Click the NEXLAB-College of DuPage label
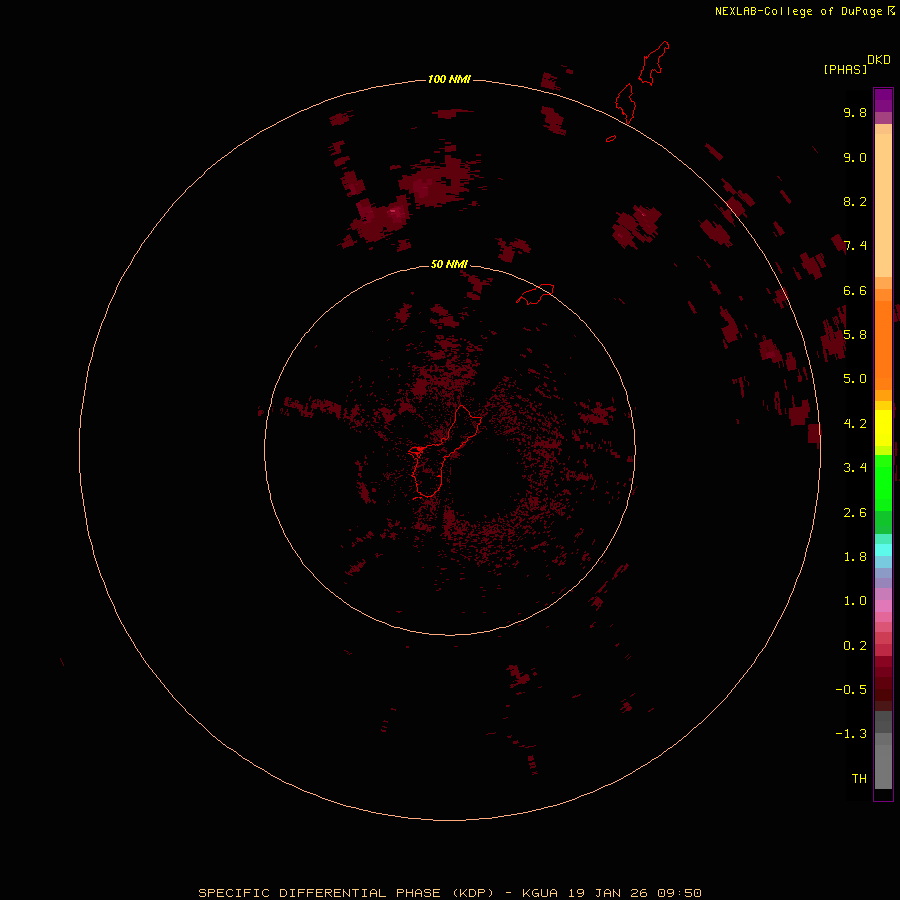 [798, 11]
